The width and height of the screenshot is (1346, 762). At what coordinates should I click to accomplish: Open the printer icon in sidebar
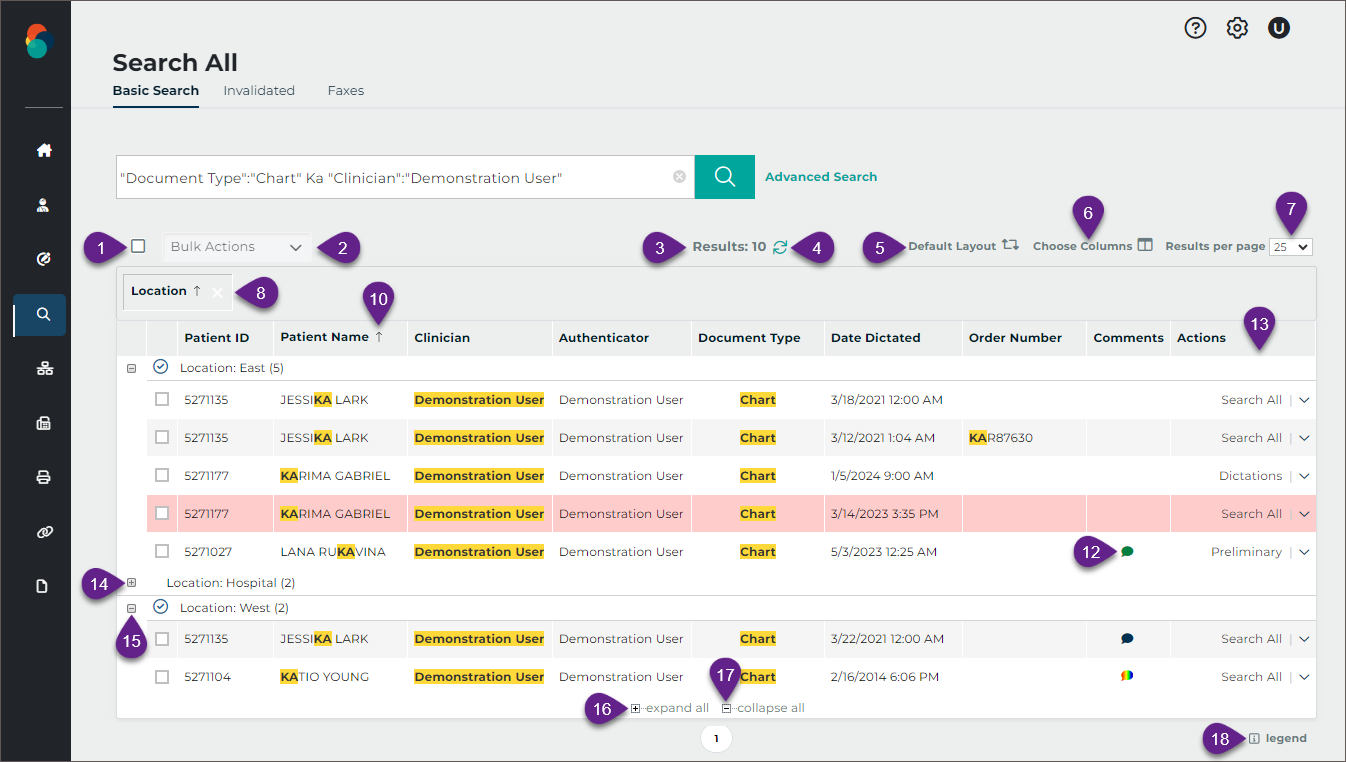pos(43,477)
